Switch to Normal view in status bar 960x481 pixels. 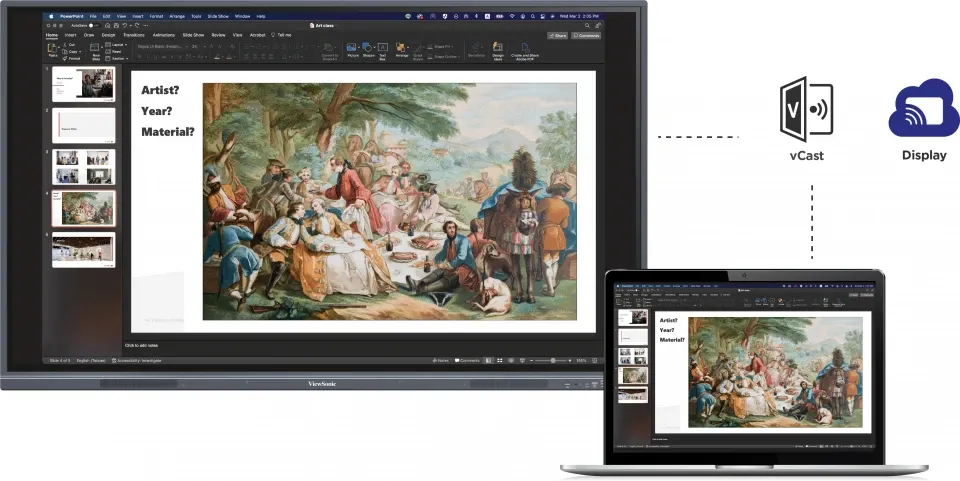click(487, 360)
